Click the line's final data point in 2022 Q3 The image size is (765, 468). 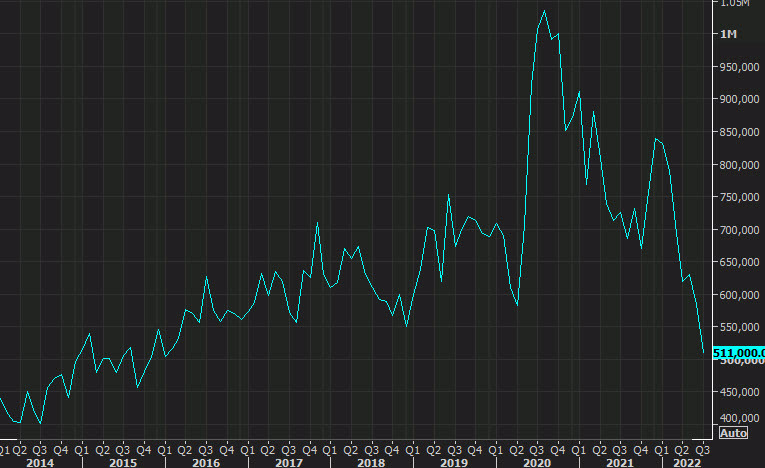[x=703, y=351]
